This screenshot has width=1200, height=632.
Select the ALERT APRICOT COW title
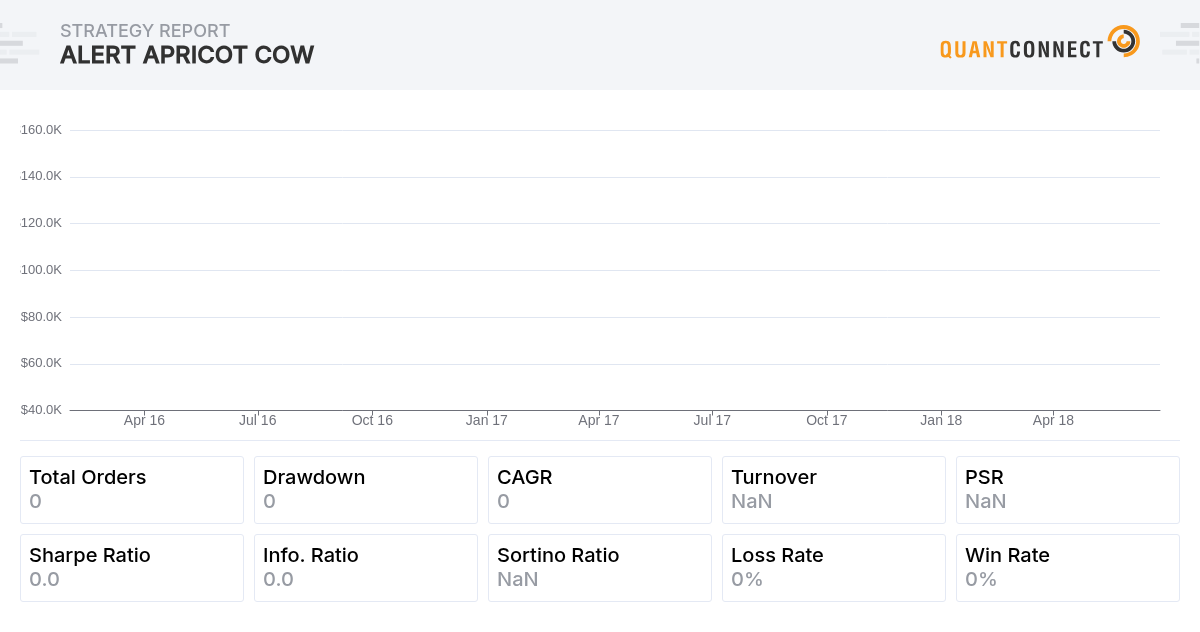(x=187, y=55)
